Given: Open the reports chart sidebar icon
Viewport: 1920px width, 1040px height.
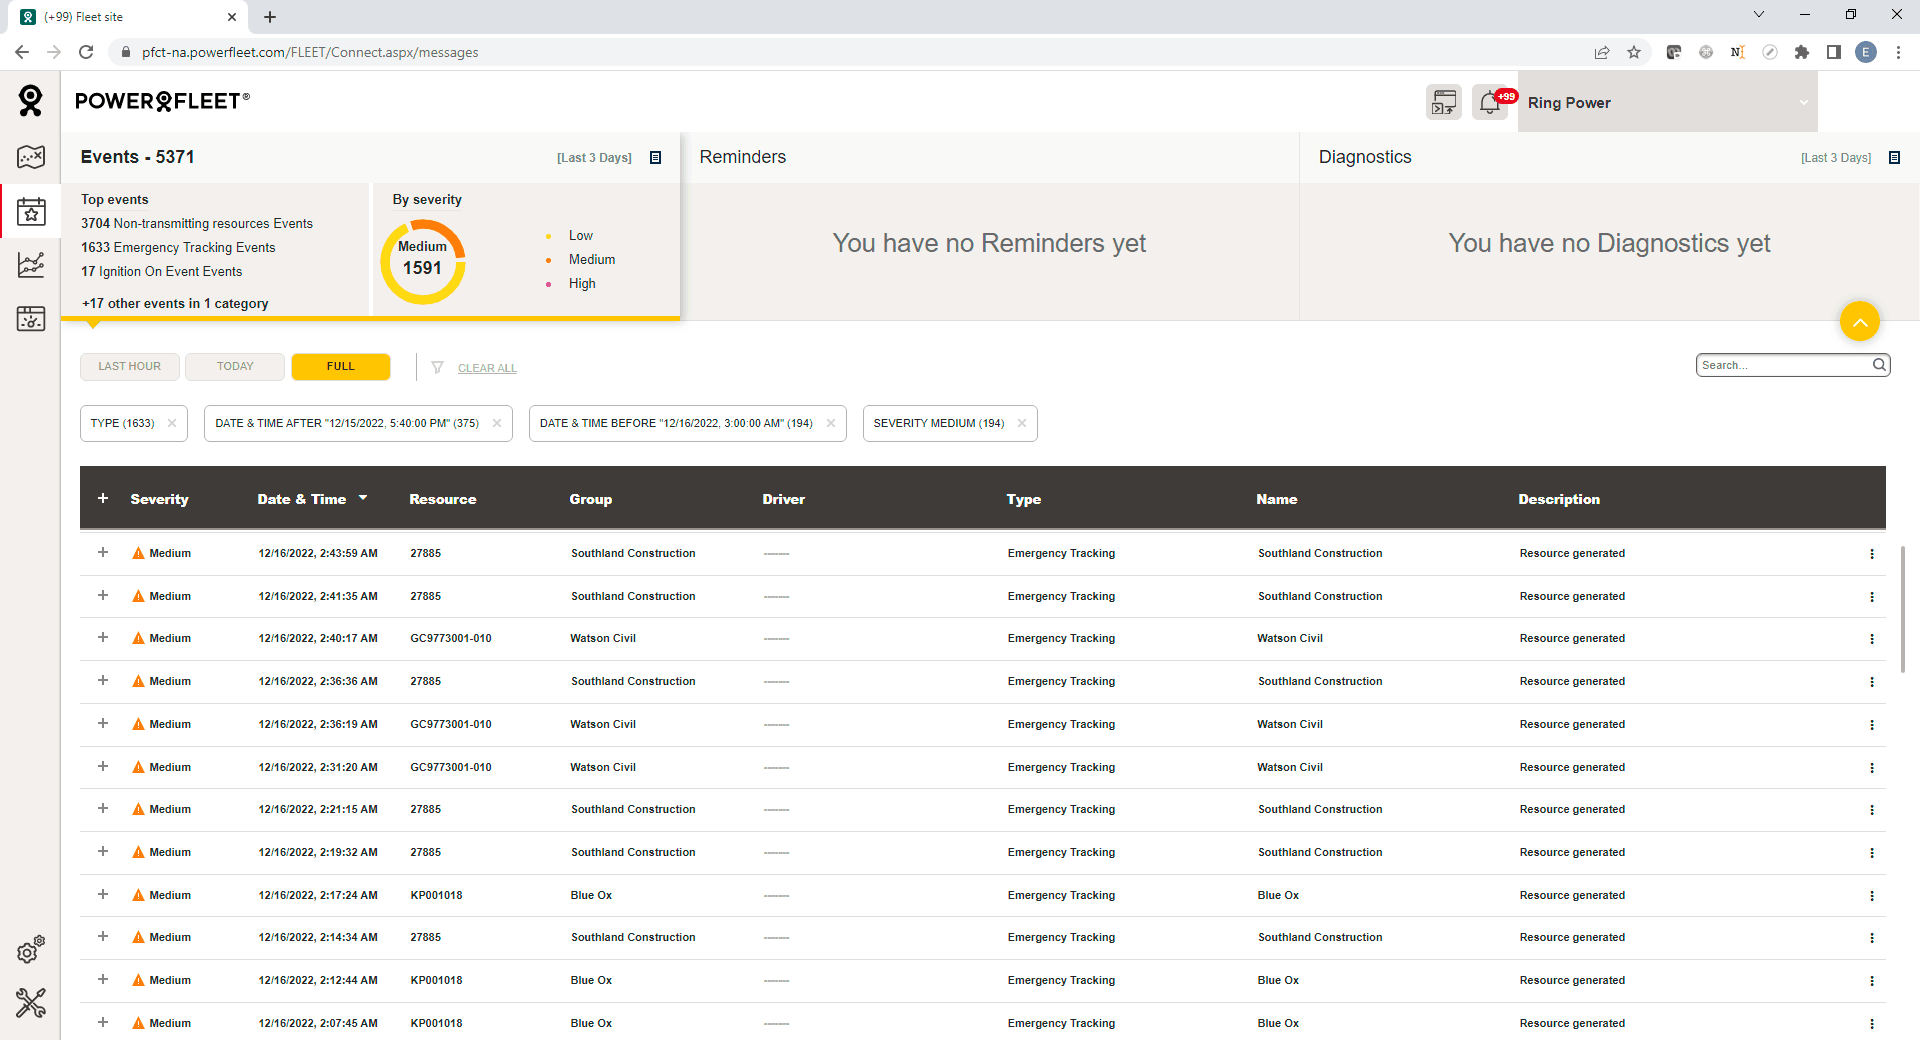Looking at the screenshot, I should coord(31,265).
